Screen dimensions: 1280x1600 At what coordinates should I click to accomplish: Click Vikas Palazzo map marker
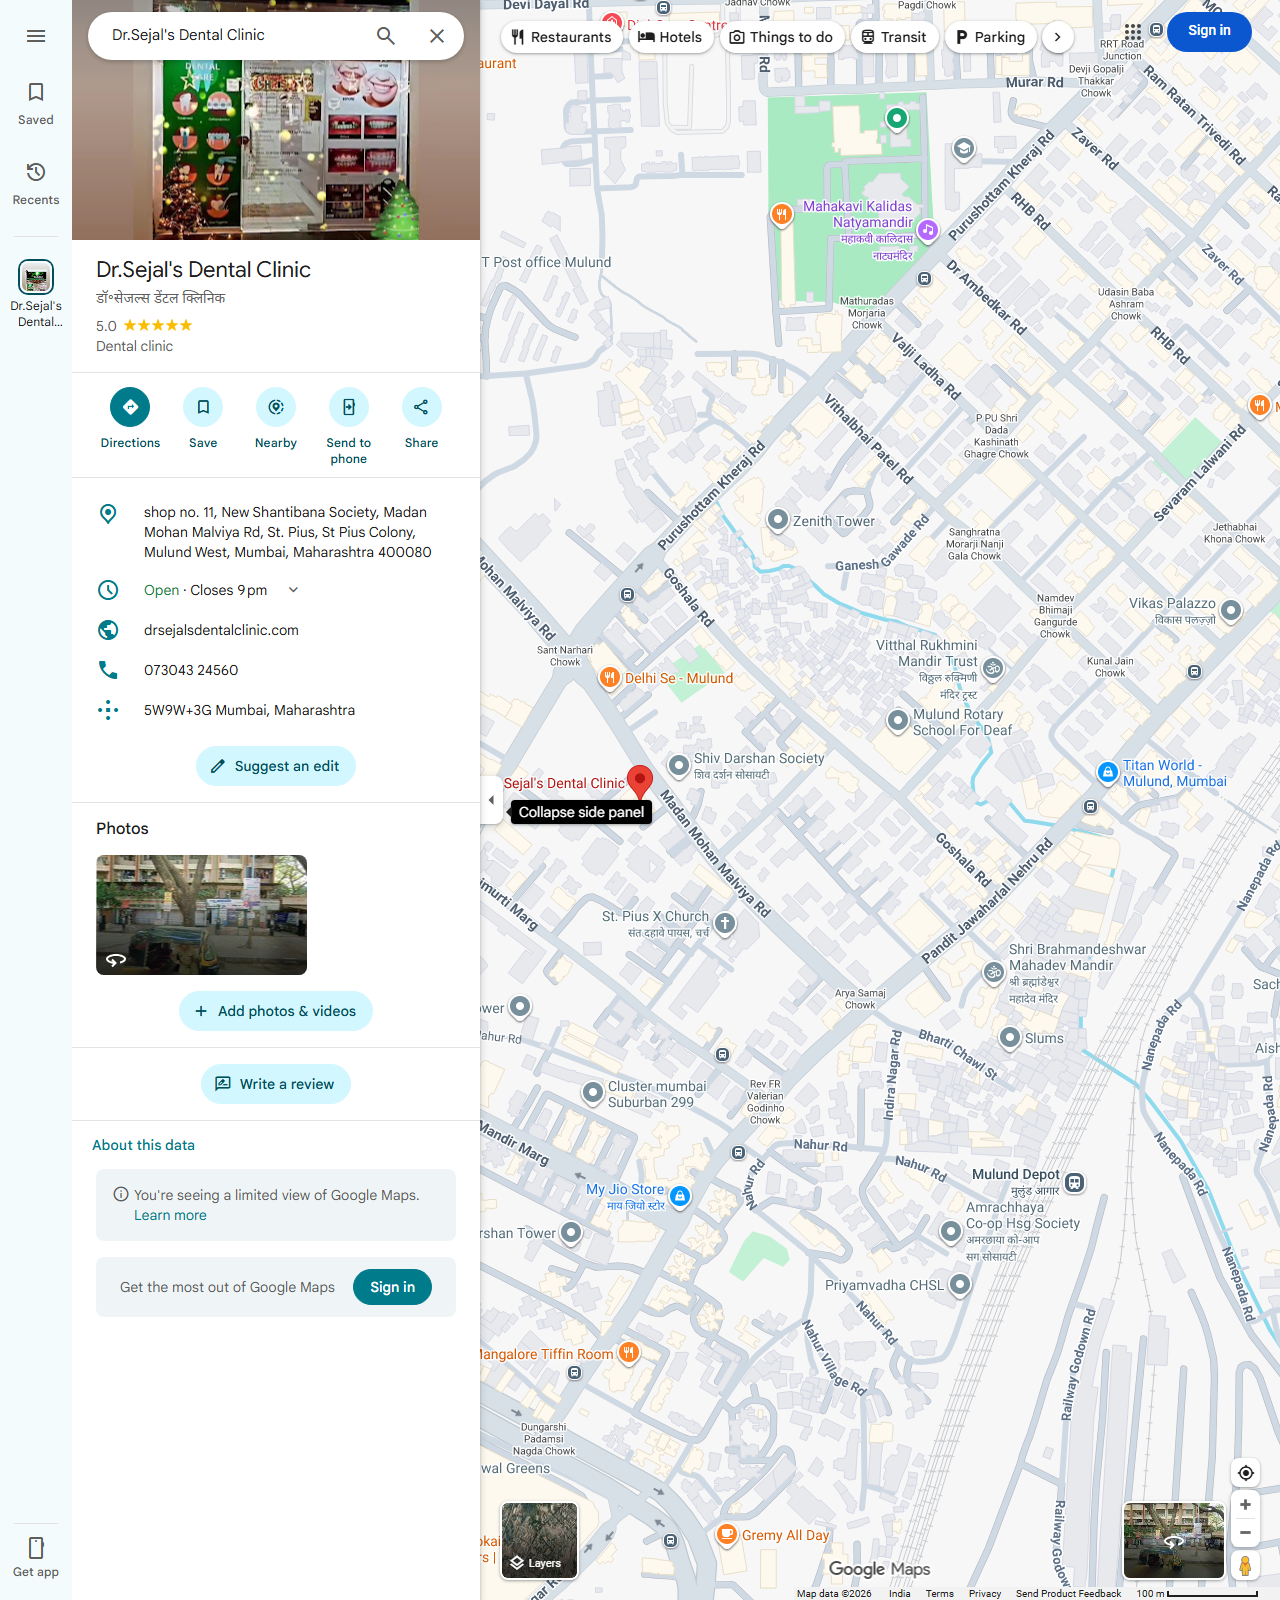coord(1231,610)
